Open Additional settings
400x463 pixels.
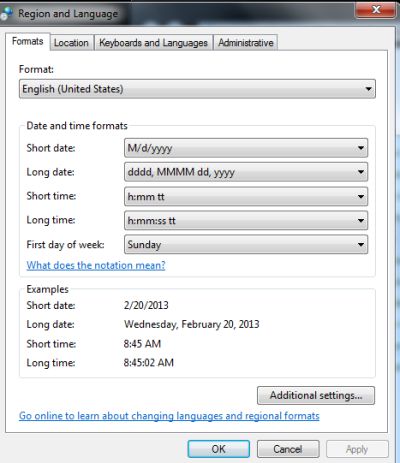click(316, 395)
